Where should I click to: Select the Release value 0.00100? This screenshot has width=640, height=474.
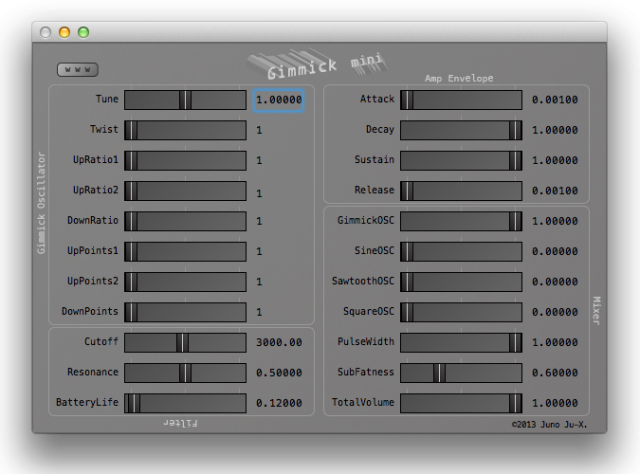(x=555, y=191)
